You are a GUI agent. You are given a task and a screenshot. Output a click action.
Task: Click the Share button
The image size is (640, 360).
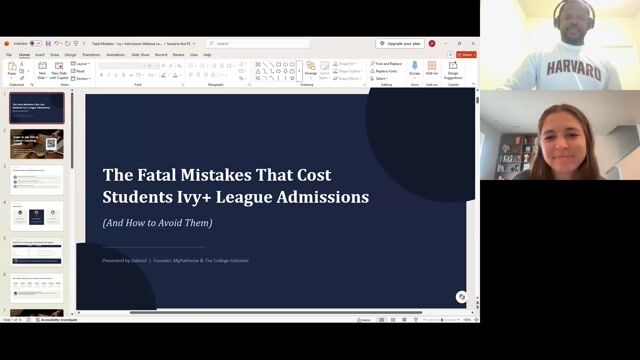[x=466, y=55]
